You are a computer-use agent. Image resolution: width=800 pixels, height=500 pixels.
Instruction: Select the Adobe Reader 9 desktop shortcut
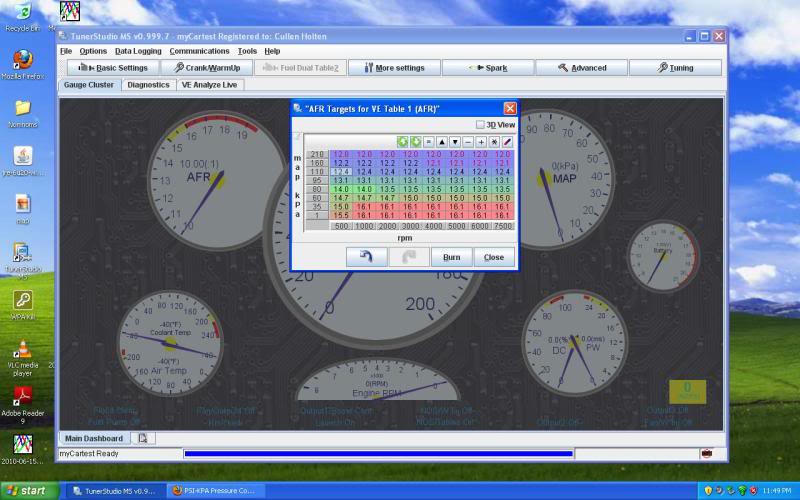(x=22, y=406)
